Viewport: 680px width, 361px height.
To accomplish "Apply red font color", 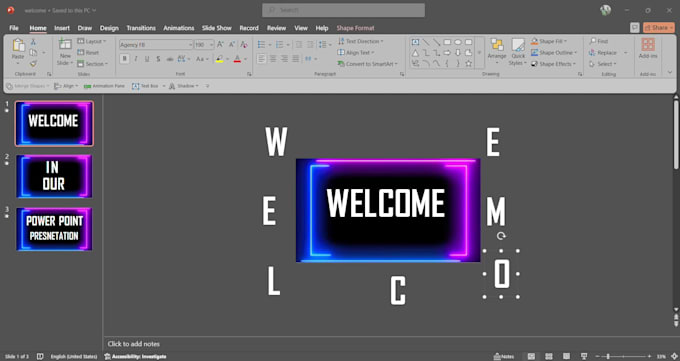I will coord(237,59).
